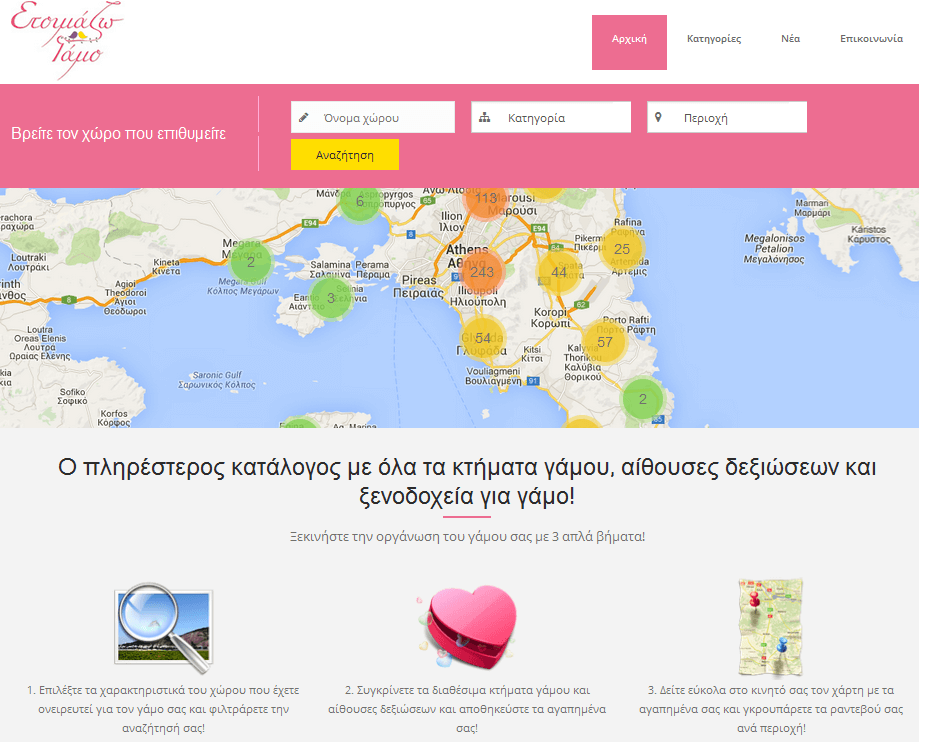Open the map cluster marked 113

click(486, 199)
